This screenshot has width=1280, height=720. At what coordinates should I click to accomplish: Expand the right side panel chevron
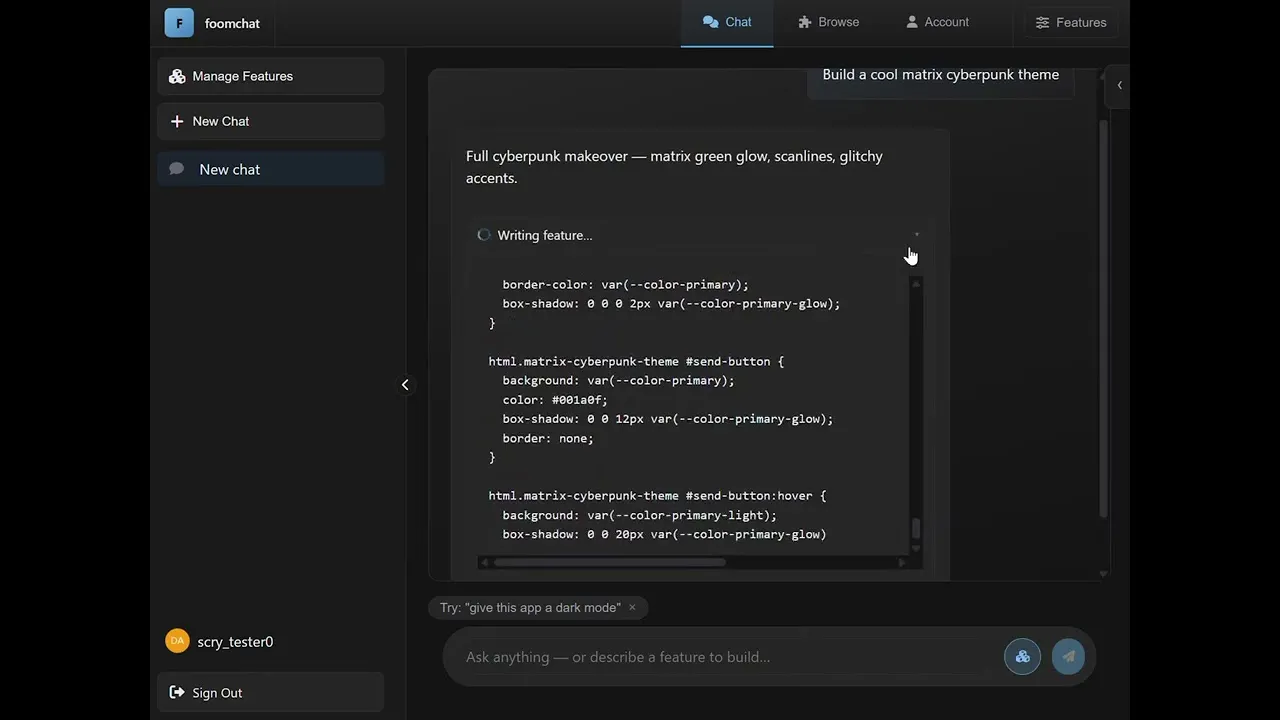click(x=1119, y=85)
